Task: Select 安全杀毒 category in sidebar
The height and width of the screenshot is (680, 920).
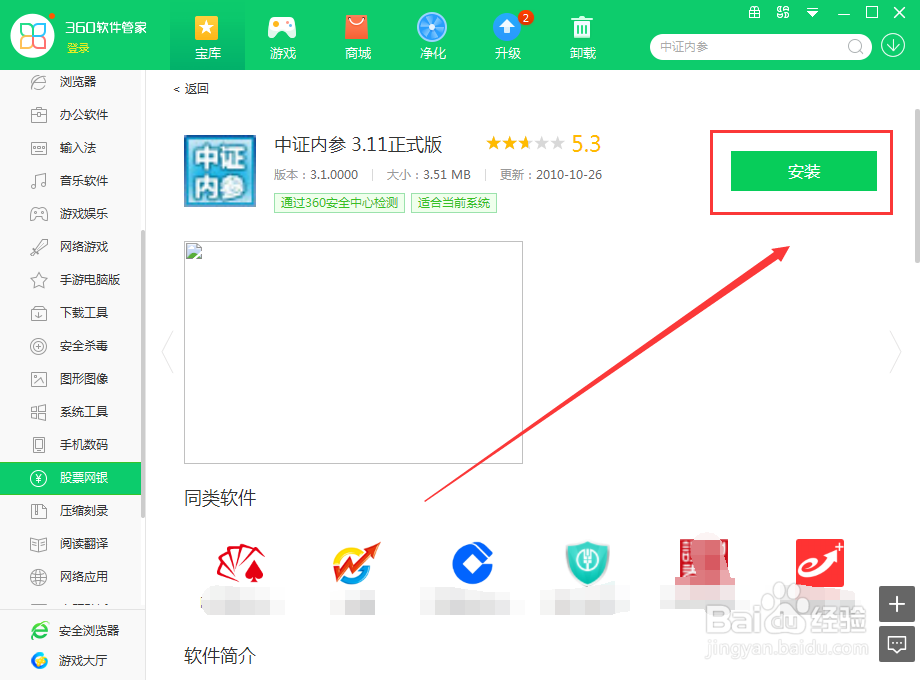Action: [x=70, y=346]
